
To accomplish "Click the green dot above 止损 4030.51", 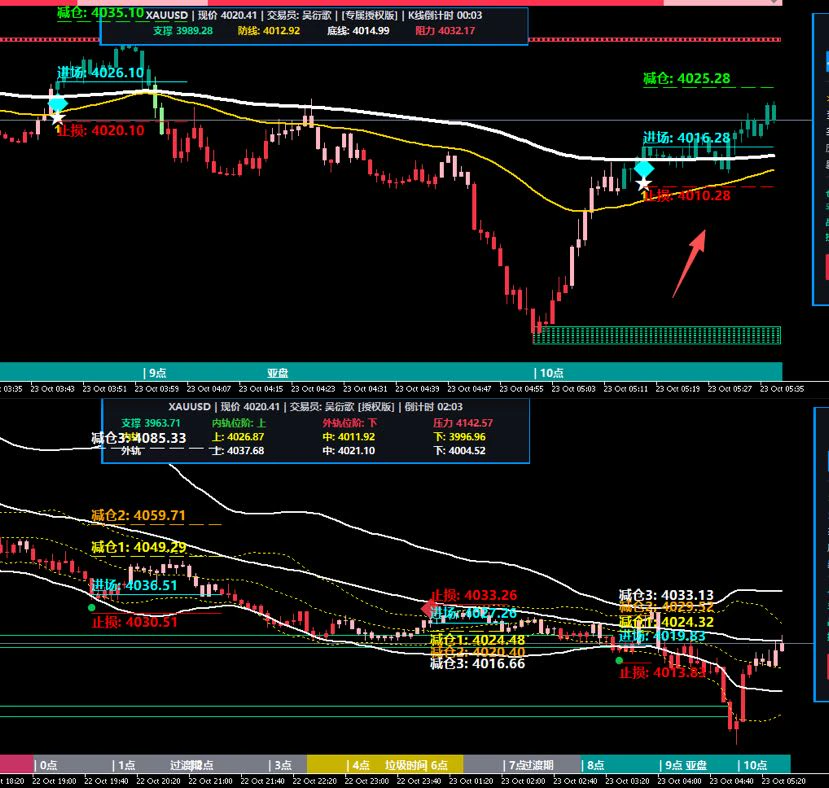I will 91,608.
